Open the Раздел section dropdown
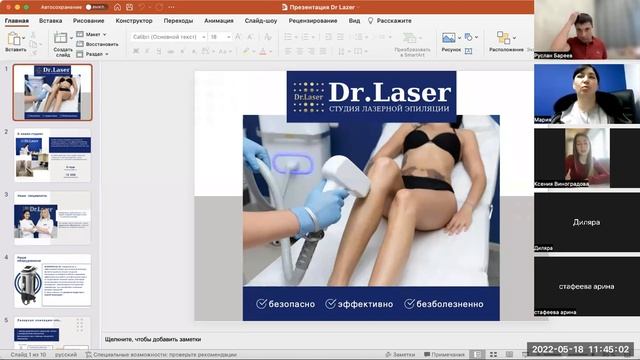Image resolution: width=640 pixels, height=360 pixels. [x=93, y=54]
